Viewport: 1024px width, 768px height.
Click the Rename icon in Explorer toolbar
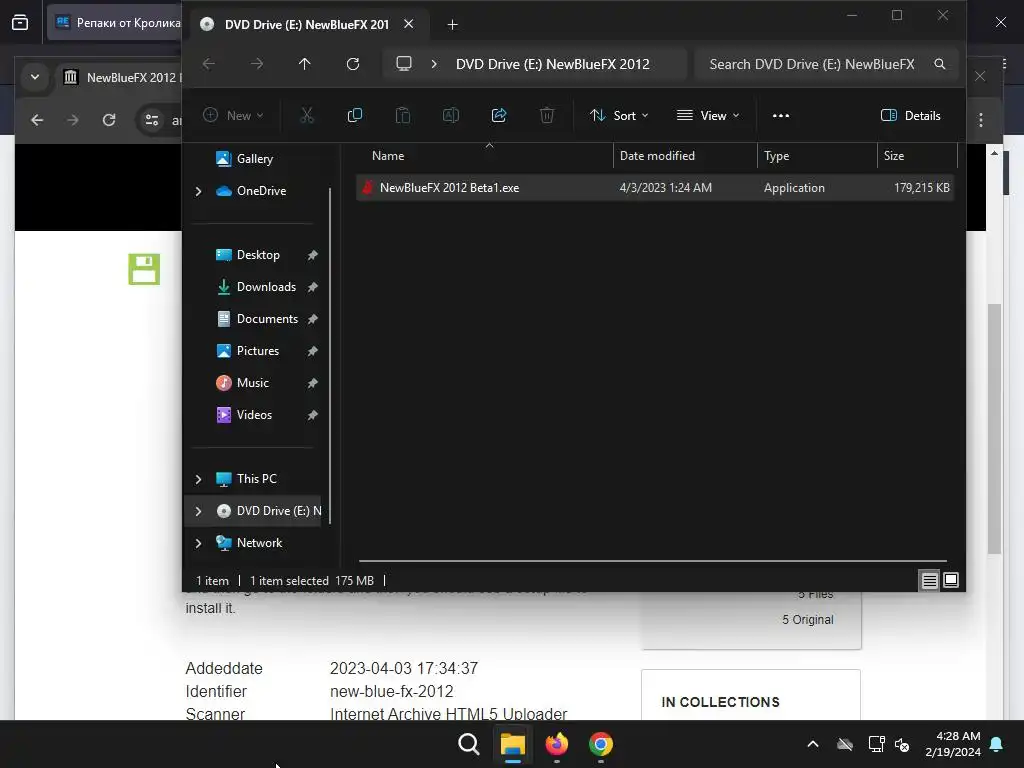tap(451, 116)
